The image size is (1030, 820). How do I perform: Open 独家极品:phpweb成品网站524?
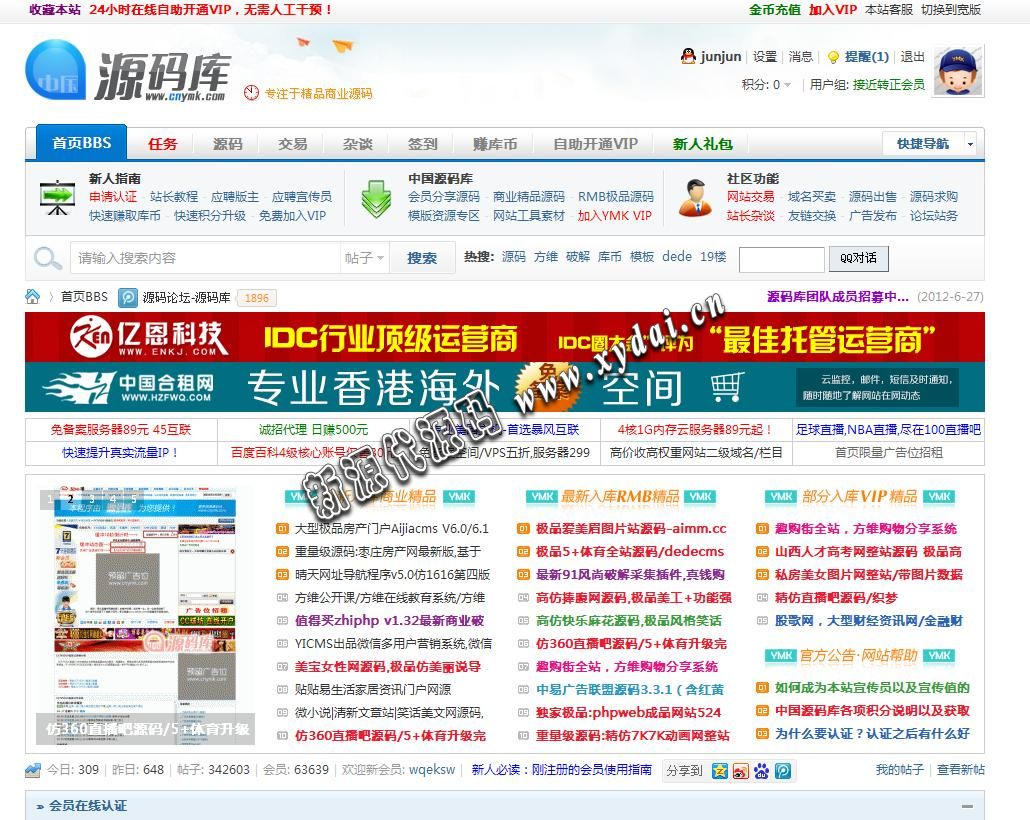(x=628, y=713)
